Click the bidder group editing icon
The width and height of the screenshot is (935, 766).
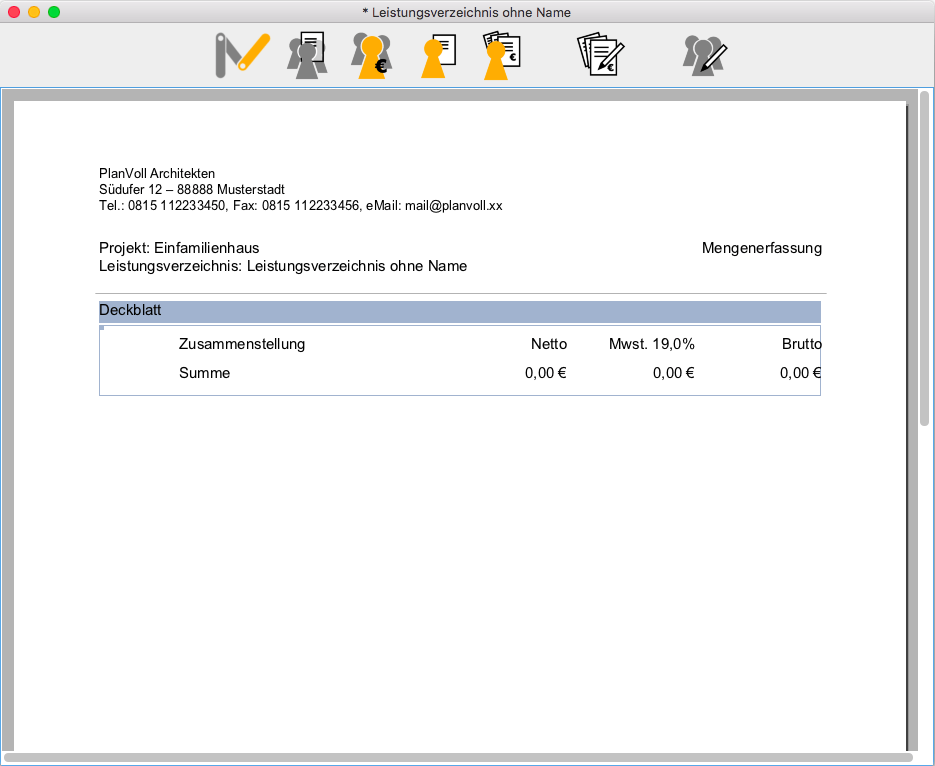[x=704, y=55]
